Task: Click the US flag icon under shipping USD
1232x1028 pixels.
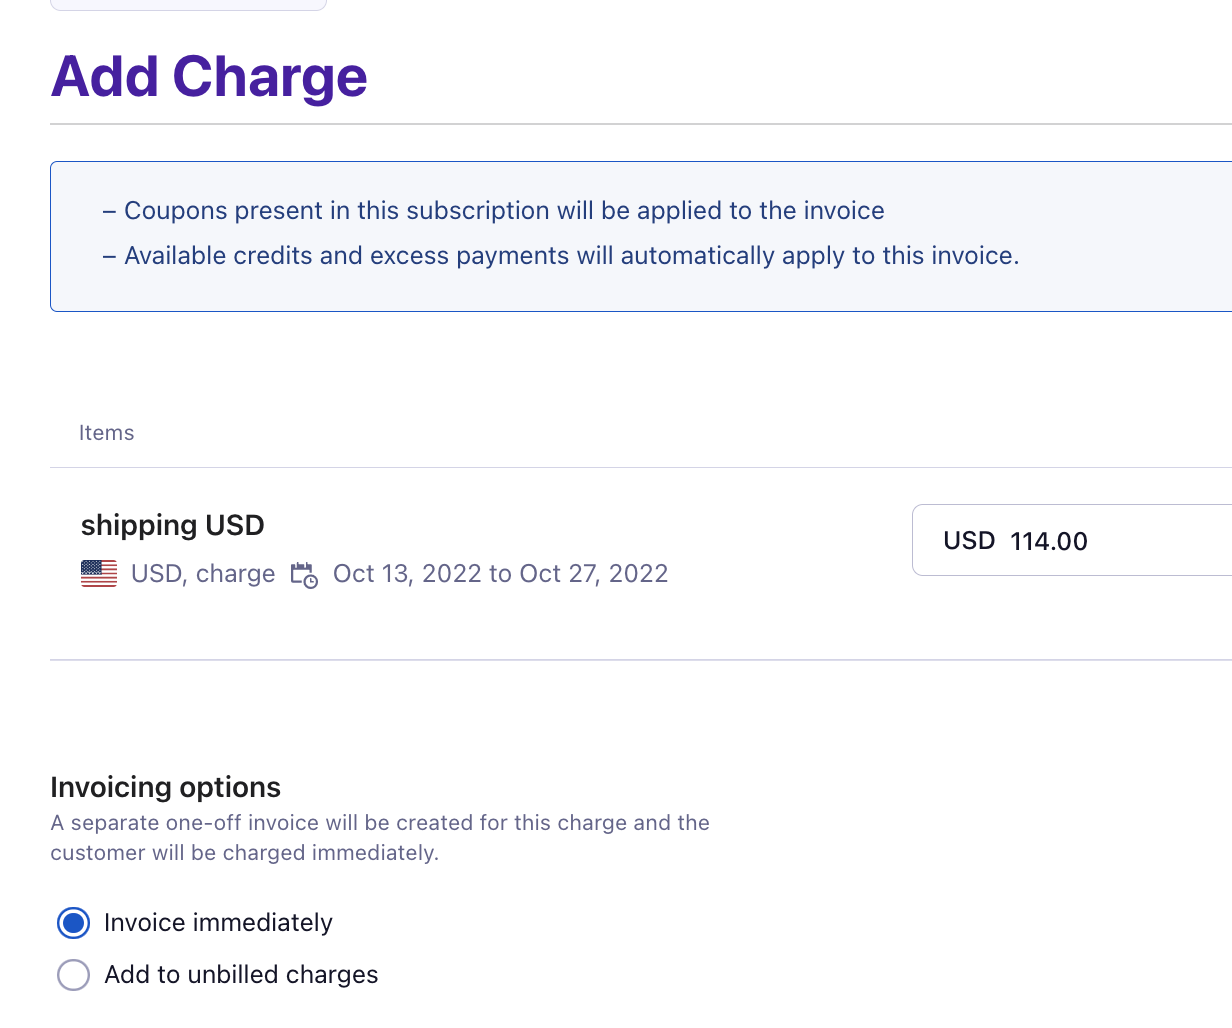Action: click(99, 574)
